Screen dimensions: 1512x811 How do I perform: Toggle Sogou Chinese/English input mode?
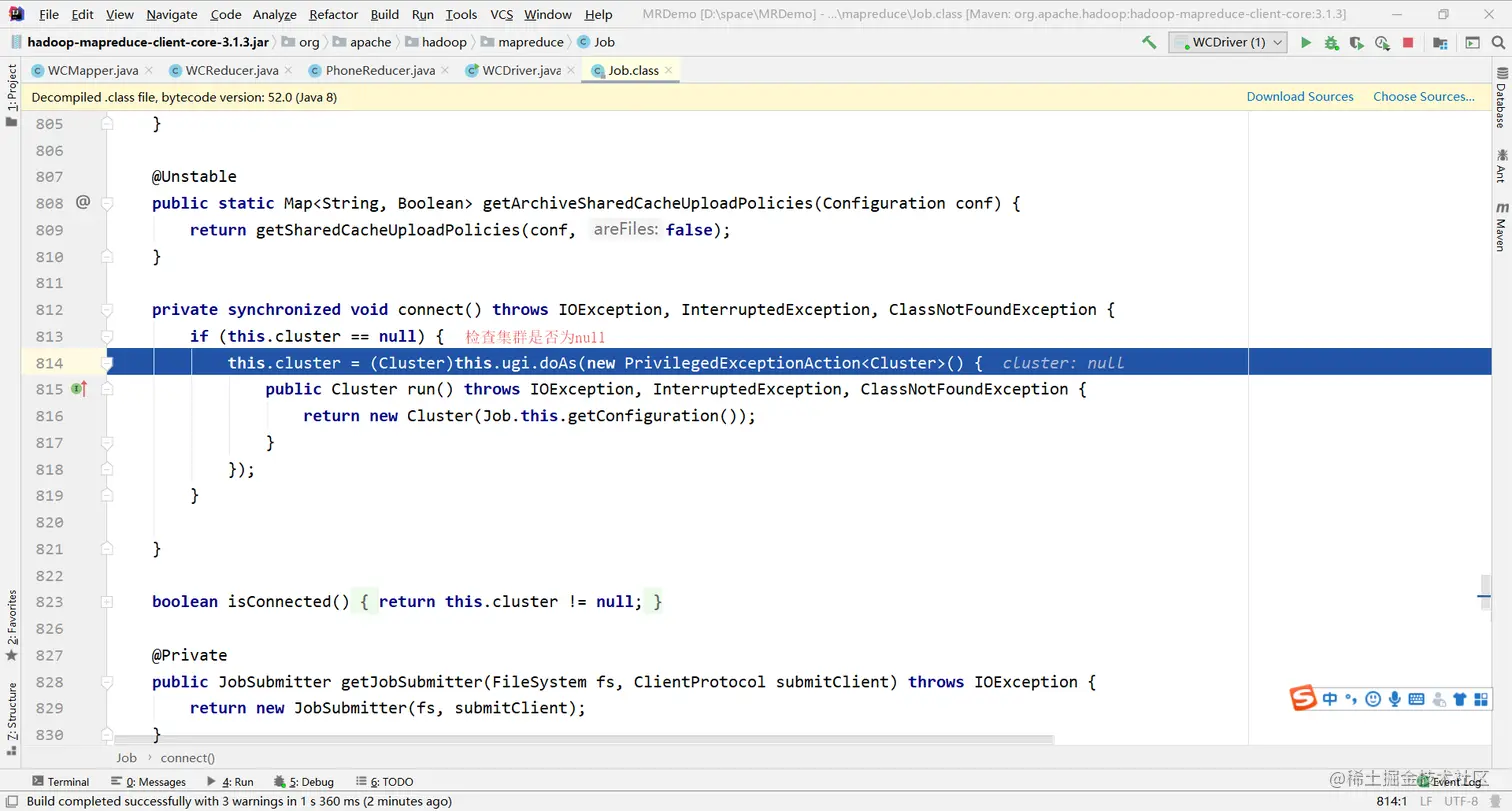(1330, 699)
